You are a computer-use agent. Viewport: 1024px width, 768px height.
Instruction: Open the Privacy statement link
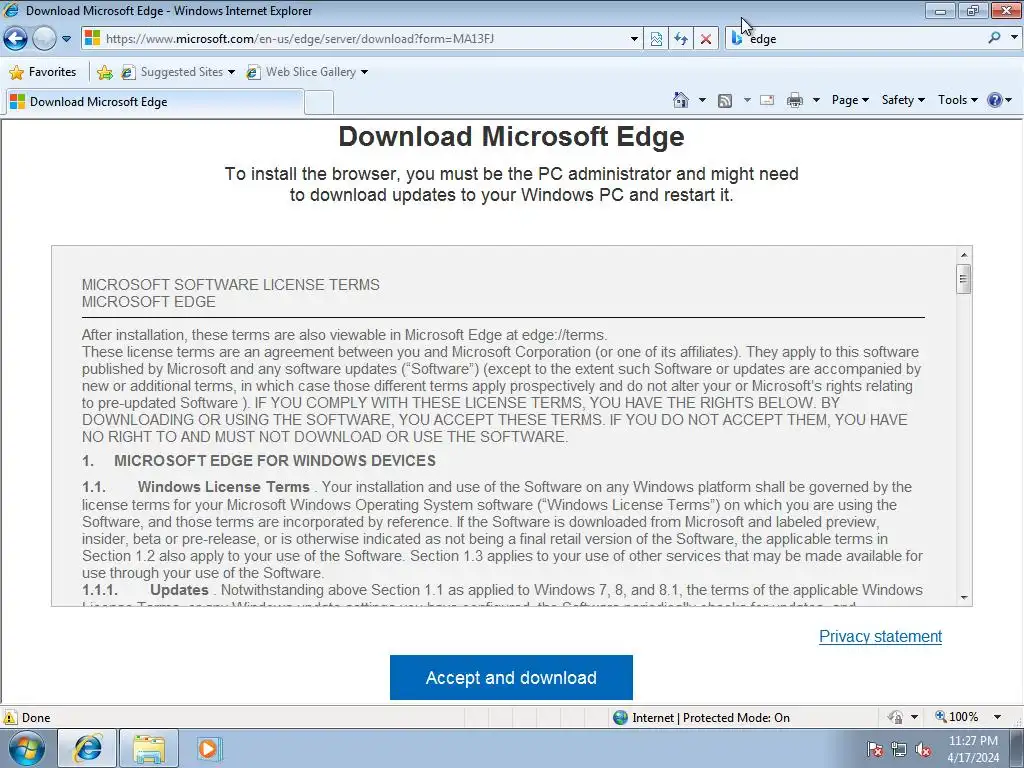tap(880, 636)
